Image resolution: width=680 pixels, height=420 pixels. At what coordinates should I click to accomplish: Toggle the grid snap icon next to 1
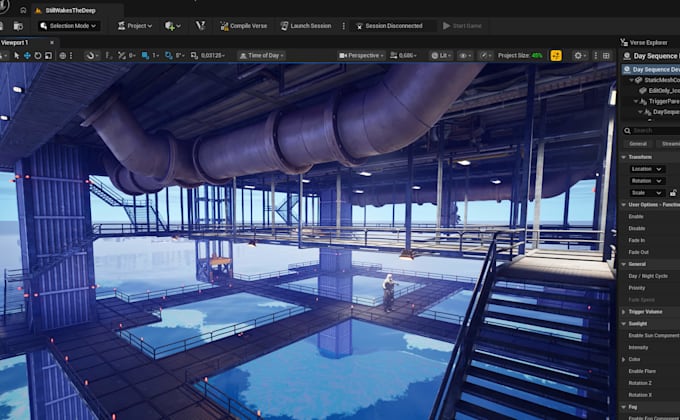[x=145, y=56]
